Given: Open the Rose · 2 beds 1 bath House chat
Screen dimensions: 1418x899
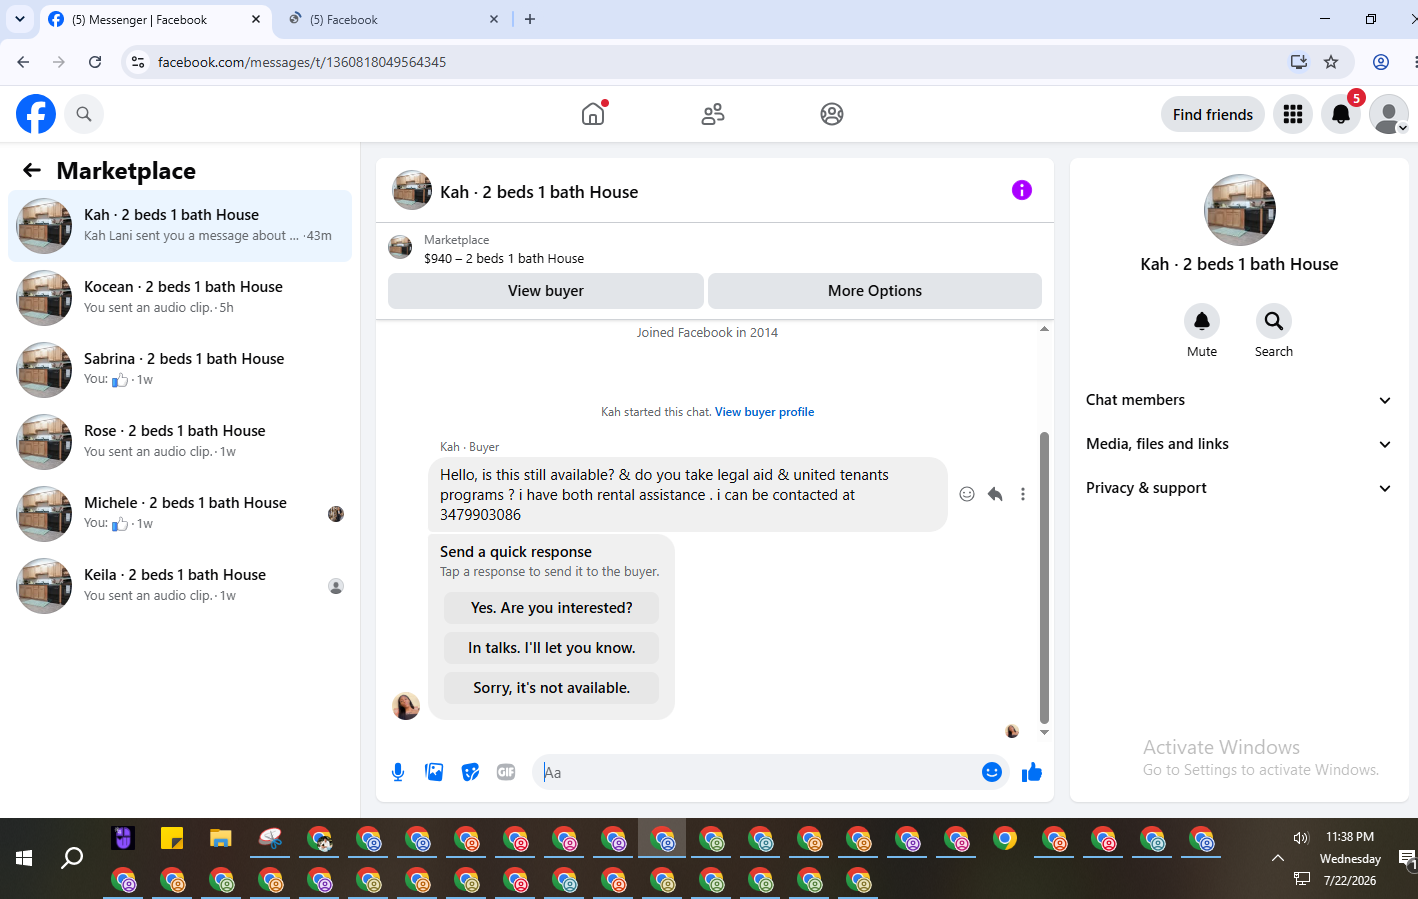Looking at the screenshot, I should click(x=180, y=442).
